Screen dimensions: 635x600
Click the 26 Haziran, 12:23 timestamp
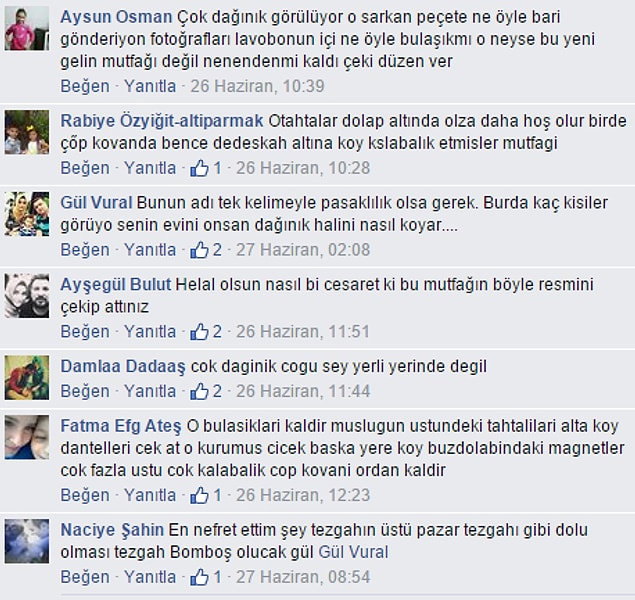(303, 495)
